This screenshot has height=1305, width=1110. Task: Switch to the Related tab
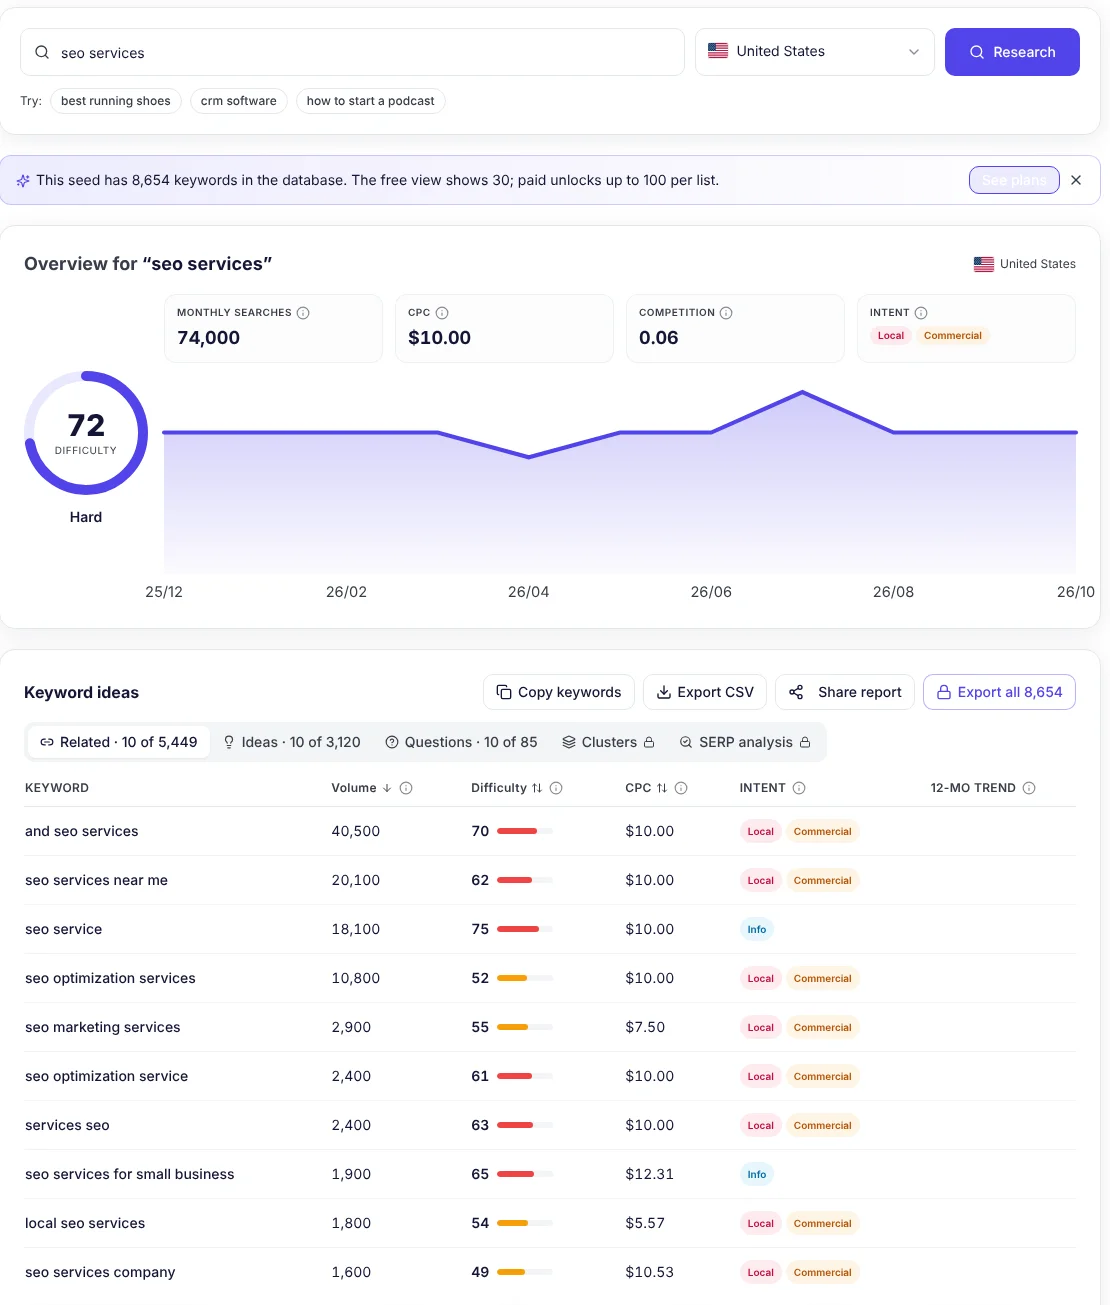click(x=119, y=742)
